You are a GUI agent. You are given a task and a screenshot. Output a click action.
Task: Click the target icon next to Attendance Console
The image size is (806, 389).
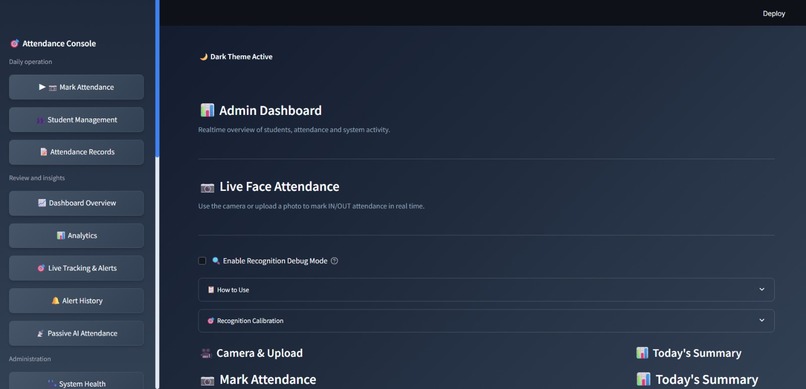[14, 44]
